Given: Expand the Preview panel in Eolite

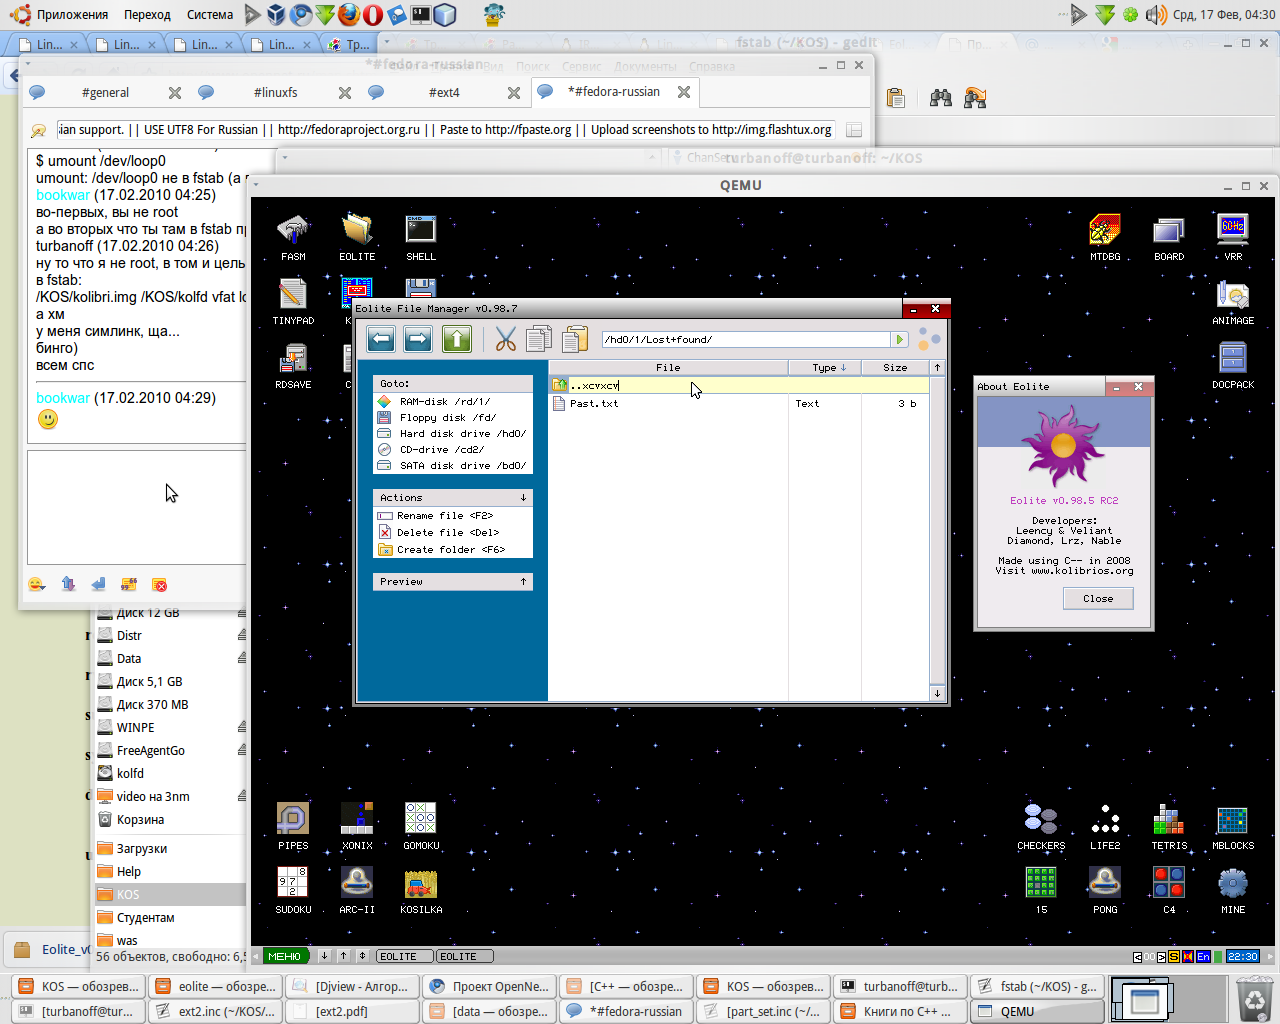Looking at the screenshot, I should pos(523,582).
